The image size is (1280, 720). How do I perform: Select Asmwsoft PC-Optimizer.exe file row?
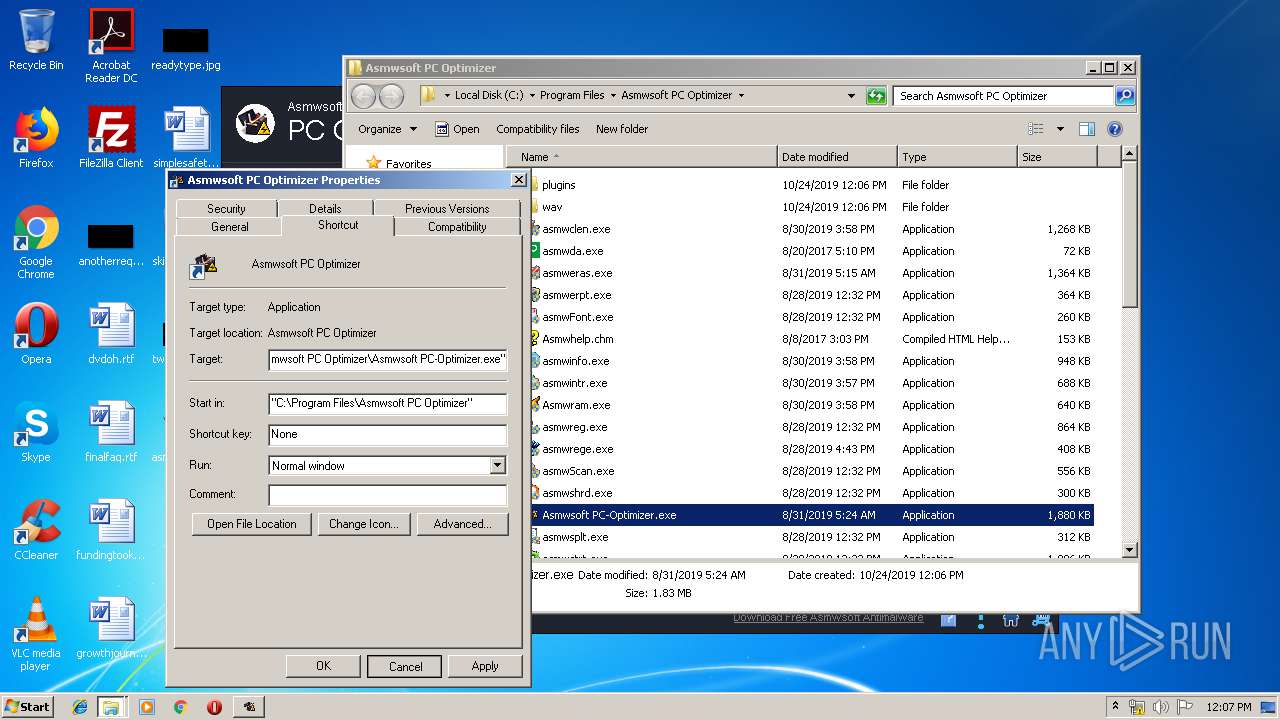pyautogui.click(x=810, y=515)
